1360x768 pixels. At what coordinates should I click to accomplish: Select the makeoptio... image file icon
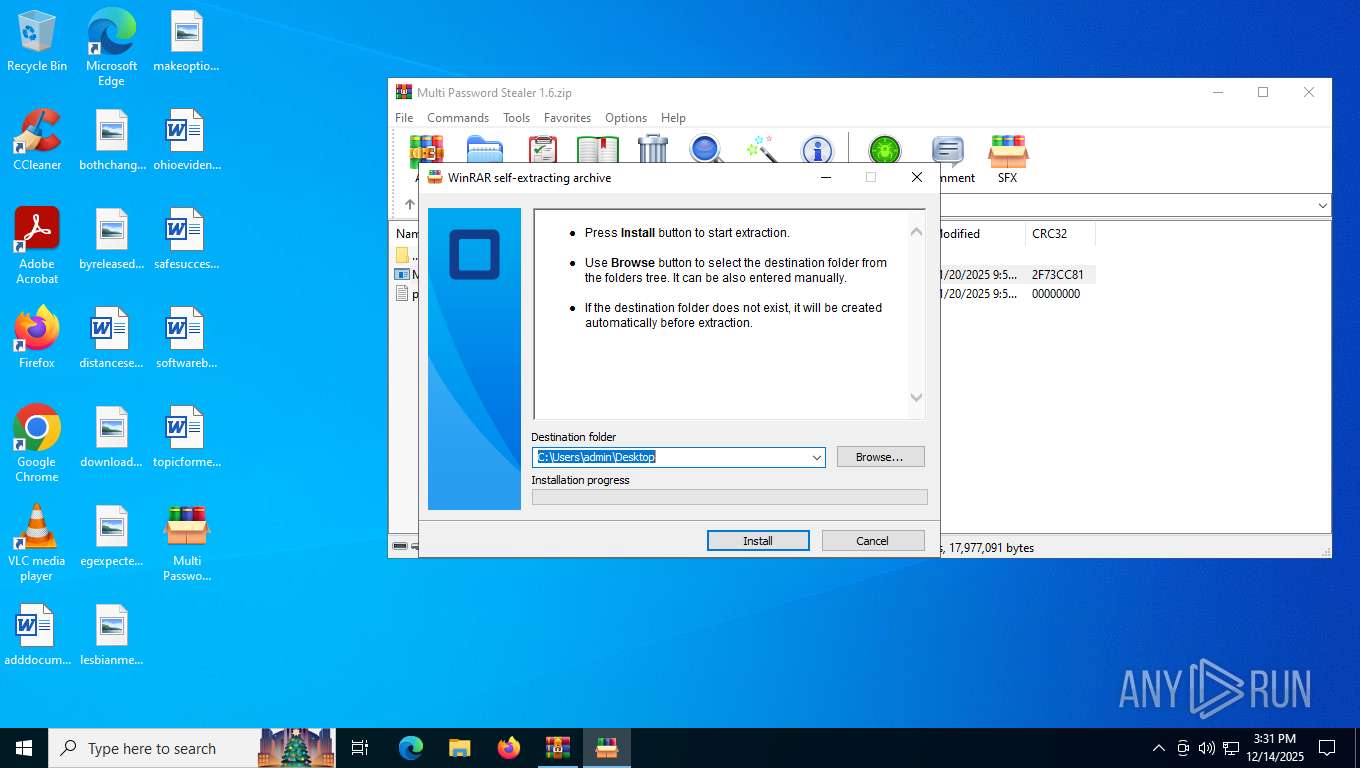(187, 41)
